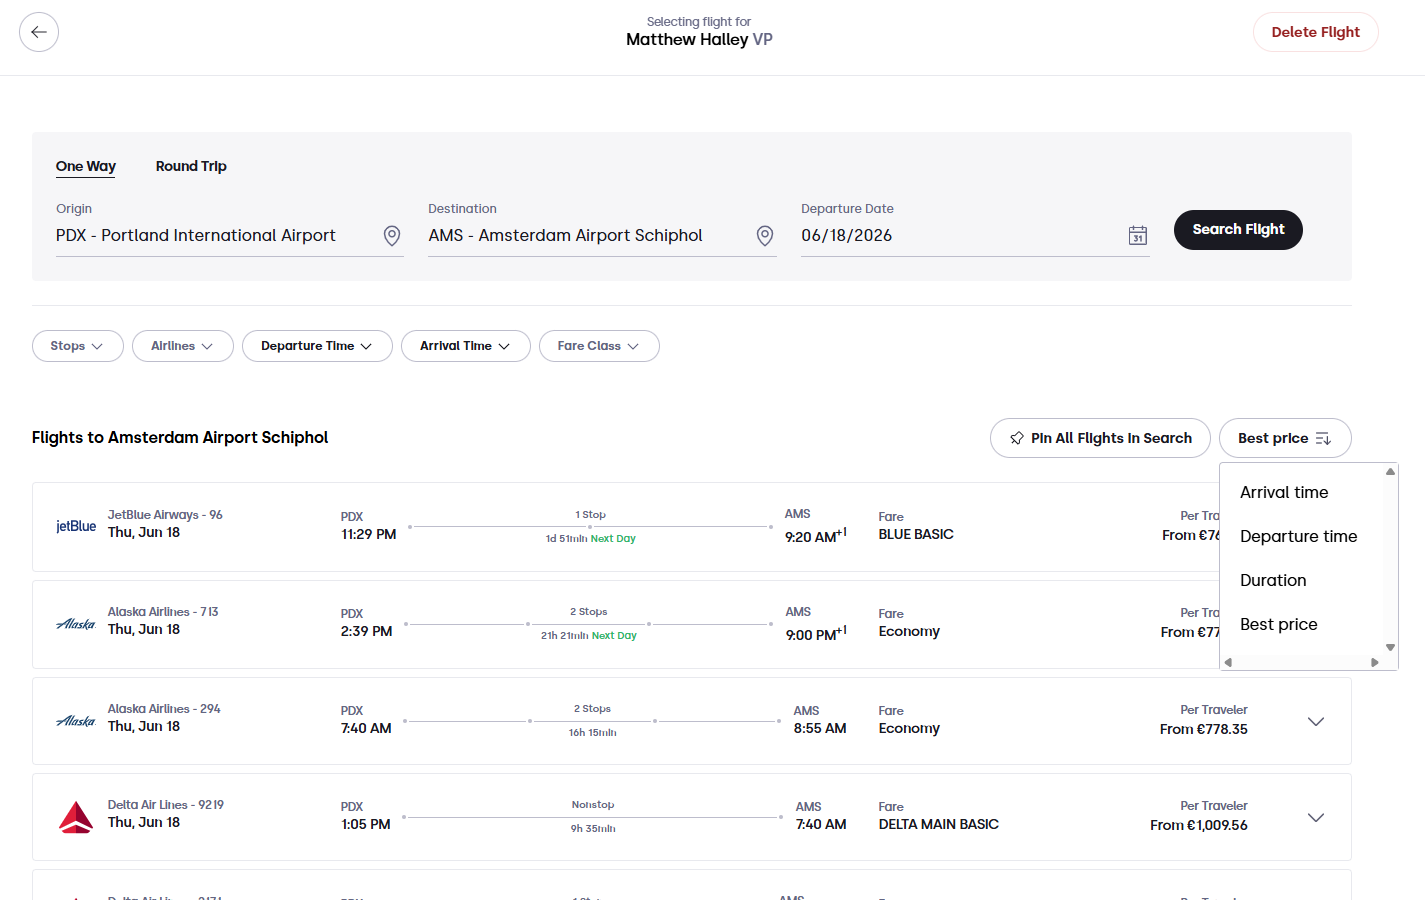This screenshot has width=1425, height=900.
Task: Click the origin location pin icon
Action: click(x=392, y=235)
